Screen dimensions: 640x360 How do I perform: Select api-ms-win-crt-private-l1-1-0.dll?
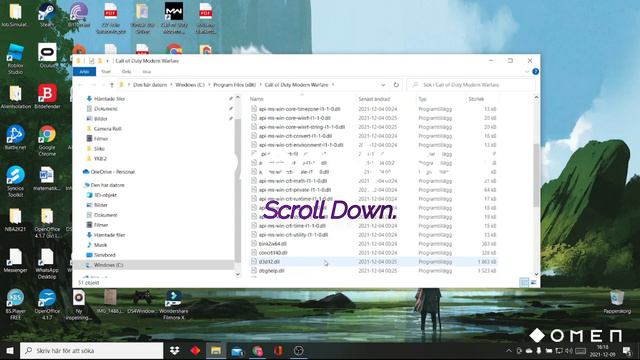pyautogui.click(x=295, y=190)
